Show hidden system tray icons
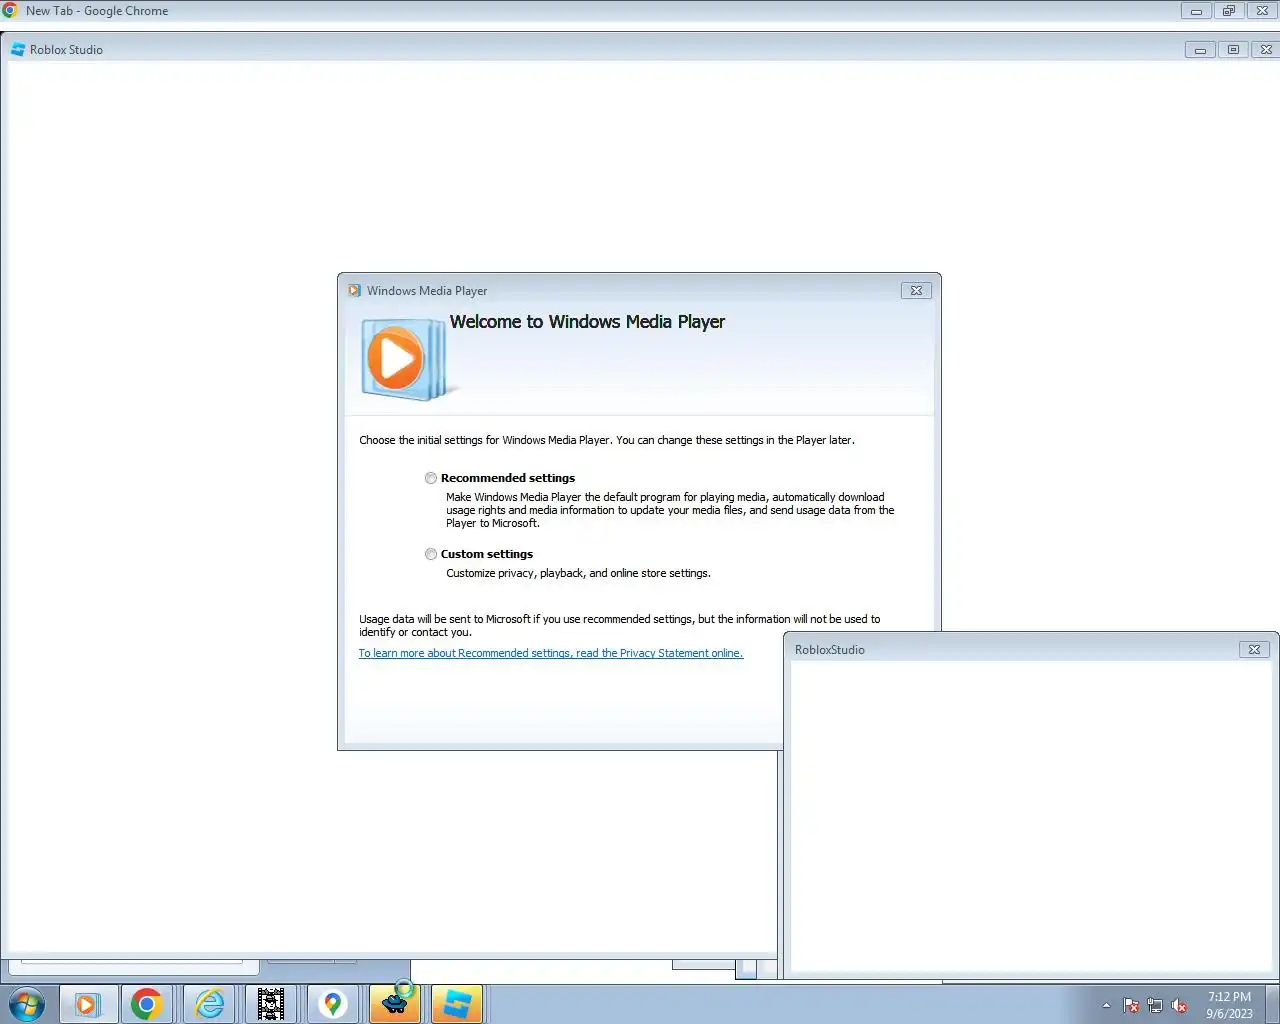This screenshot has width=1280, height=1024. [1106, 1006]
